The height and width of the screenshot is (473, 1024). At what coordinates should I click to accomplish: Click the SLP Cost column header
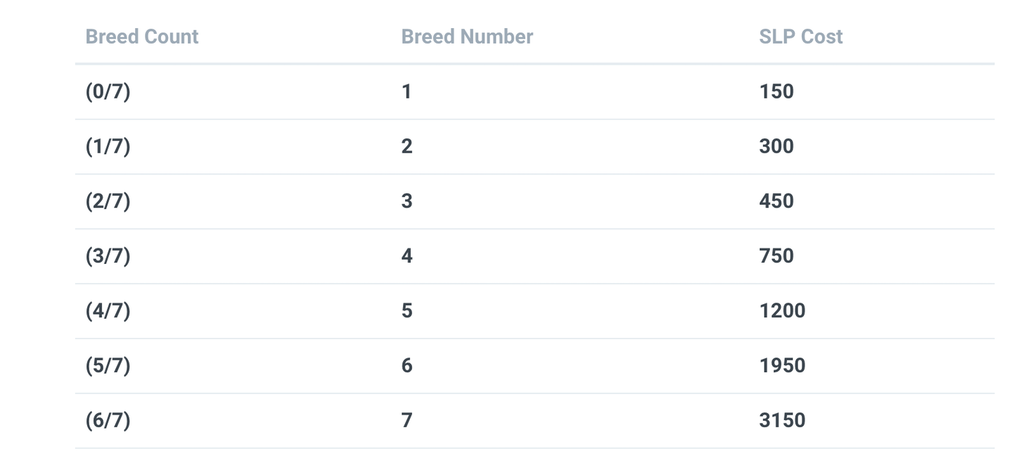coord(801,37)
